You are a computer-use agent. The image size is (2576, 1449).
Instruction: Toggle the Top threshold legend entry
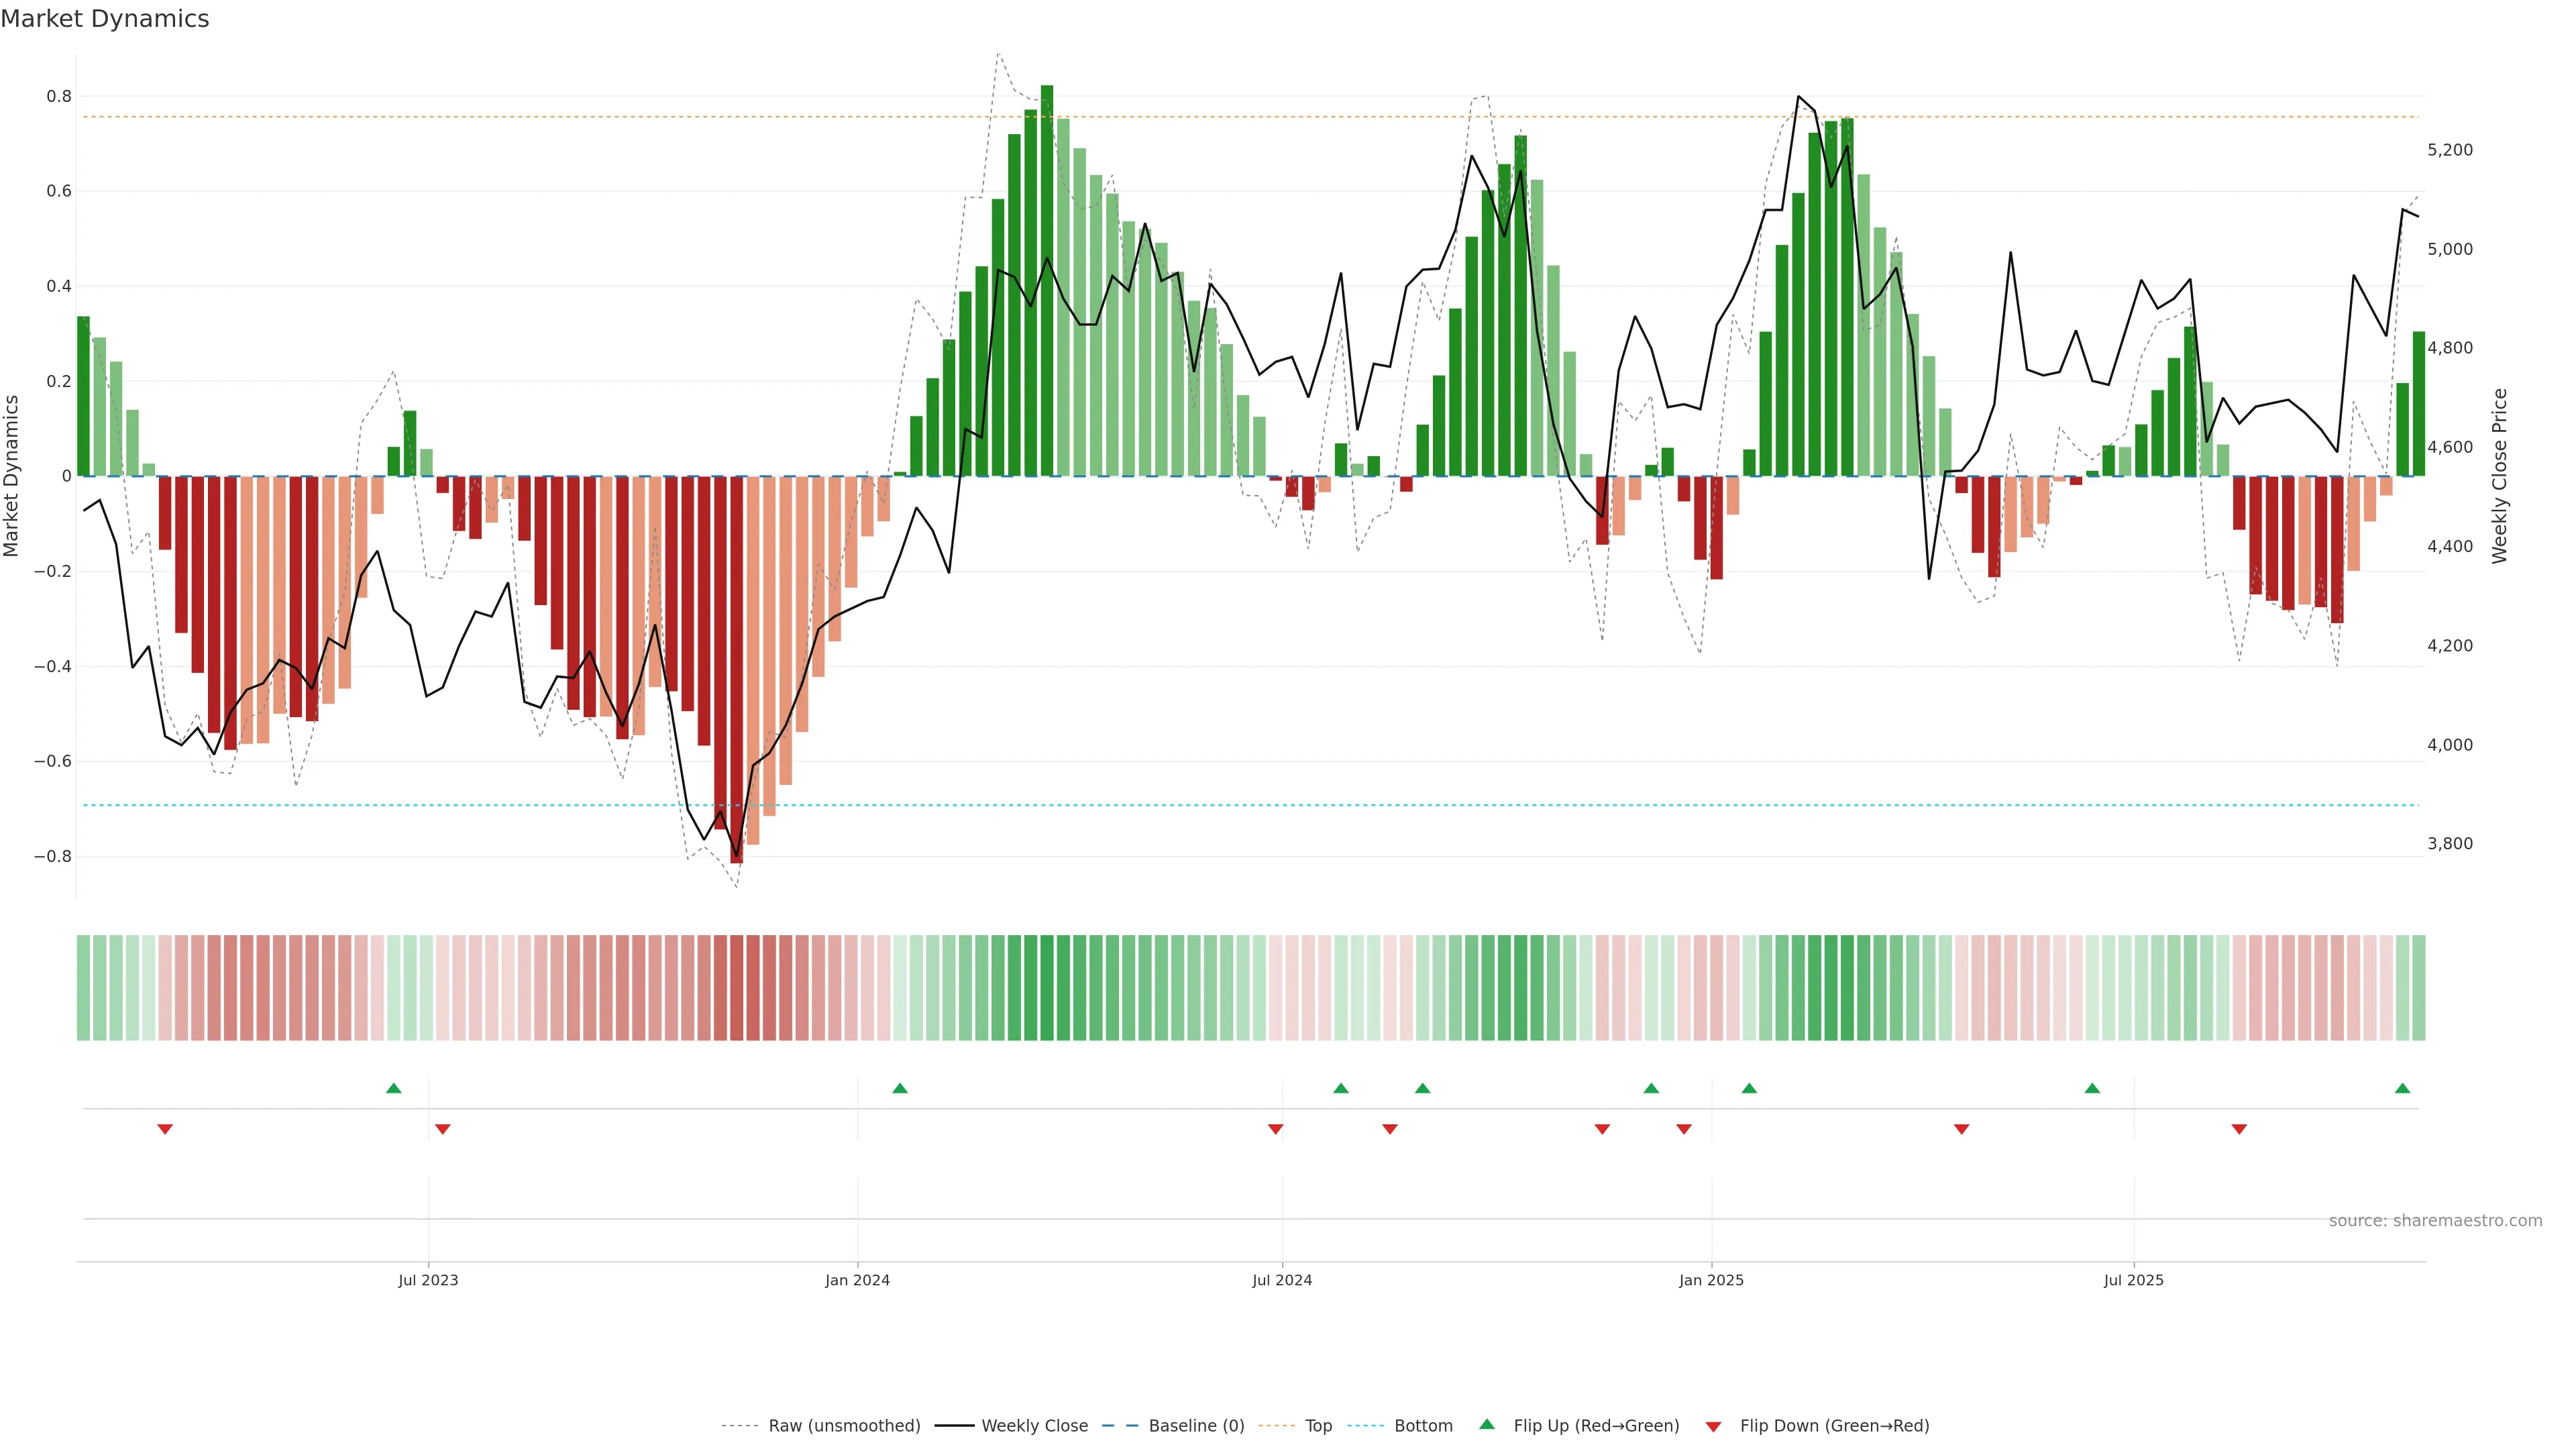1318,1425
